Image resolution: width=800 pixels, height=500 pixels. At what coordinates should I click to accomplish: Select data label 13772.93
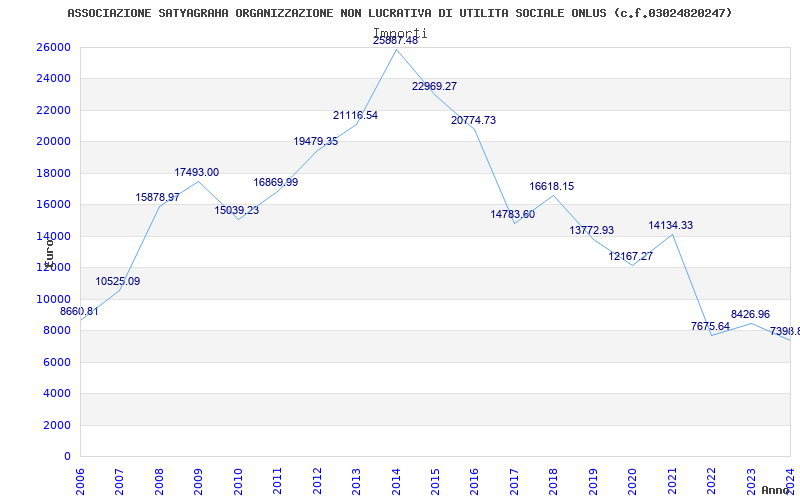tap(591, 230)
